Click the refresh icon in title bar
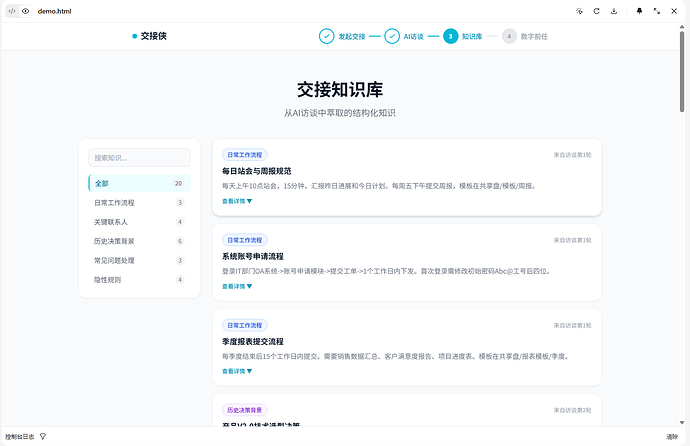Viewport: 690px width, 446px height. (x=596, y=11)
